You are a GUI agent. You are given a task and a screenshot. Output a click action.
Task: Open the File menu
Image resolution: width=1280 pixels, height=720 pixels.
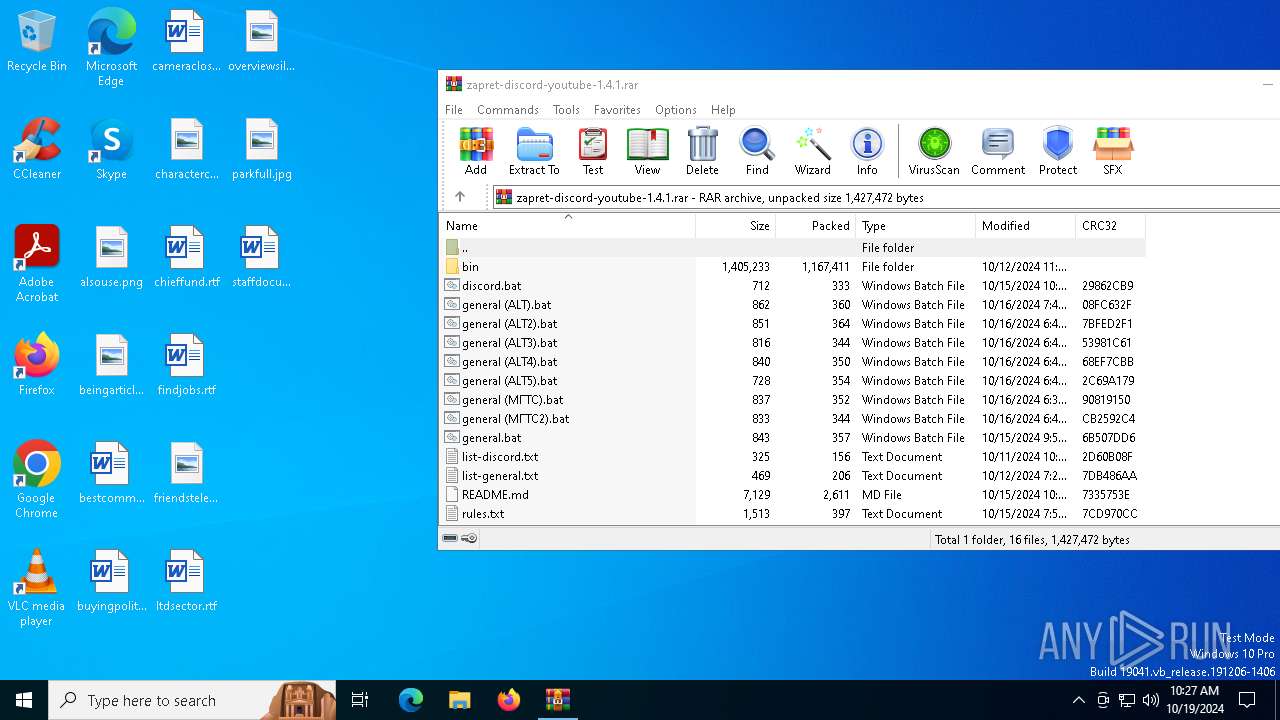(454, 110)
